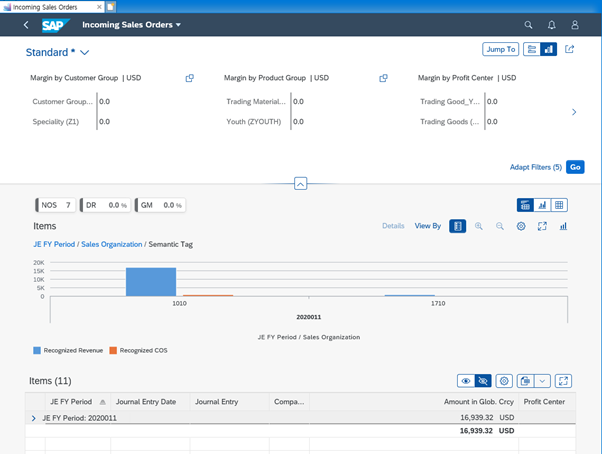602x454 pixels.
Task: Open the Standard variant dropdown
Action: (x=84, y=53)
